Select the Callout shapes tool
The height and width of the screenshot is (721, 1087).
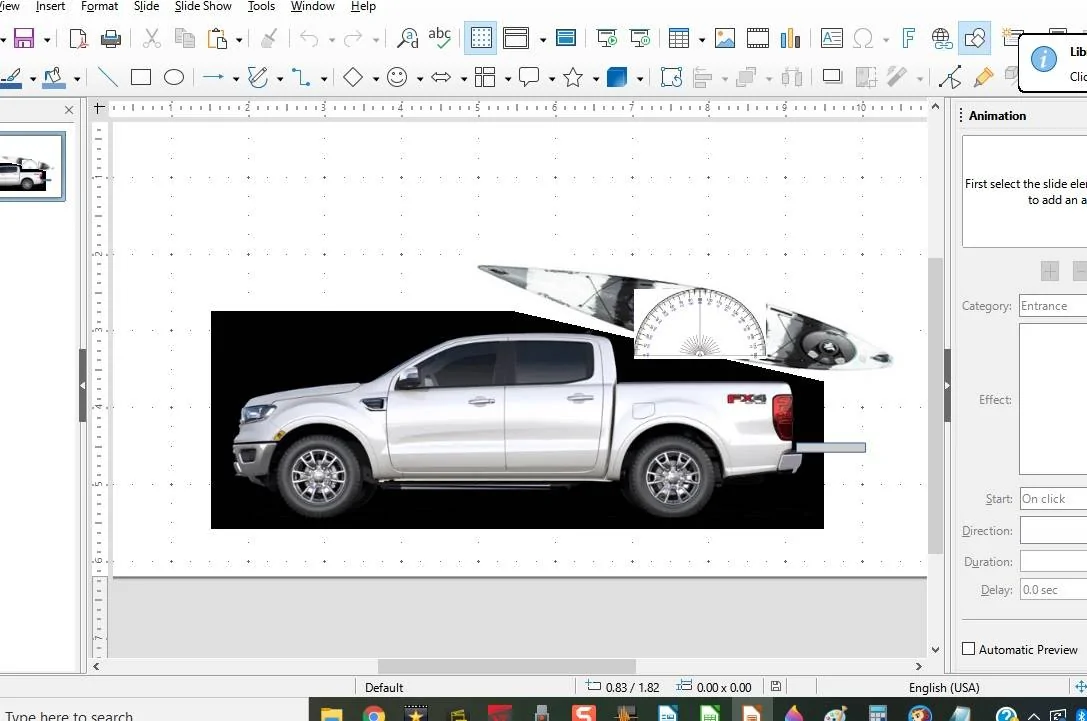pos(529,77)
